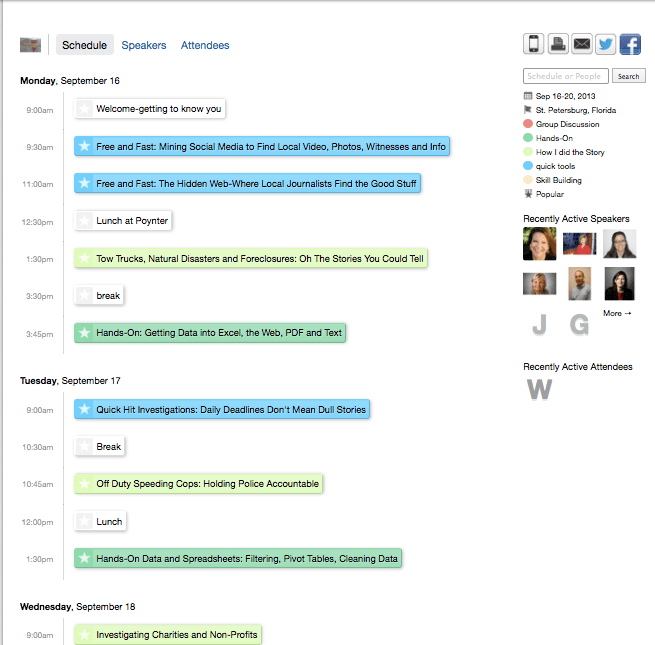Click the email envelope icon
The width and height of the screenshot is (655, 645).
point(582,44)
